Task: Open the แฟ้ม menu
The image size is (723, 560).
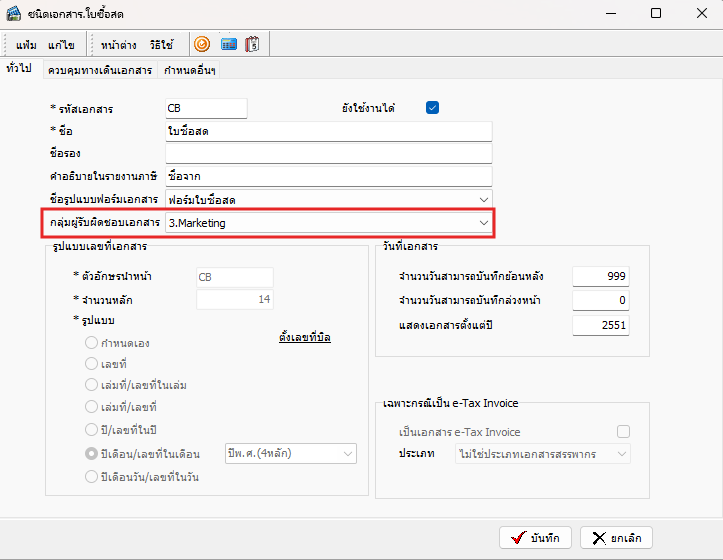Action: click(x=26, y=45)
